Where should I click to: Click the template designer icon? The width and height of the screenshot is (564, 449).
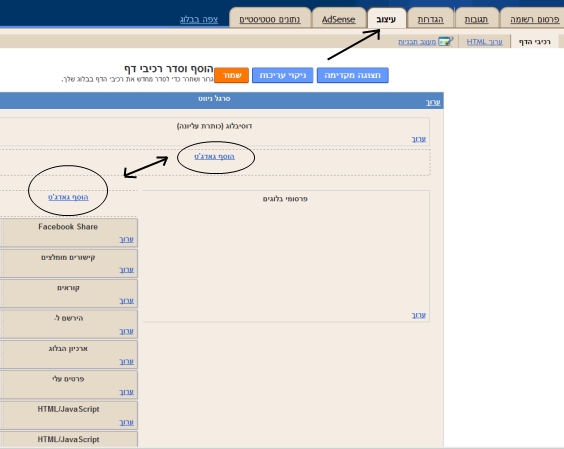click(446, 41)
